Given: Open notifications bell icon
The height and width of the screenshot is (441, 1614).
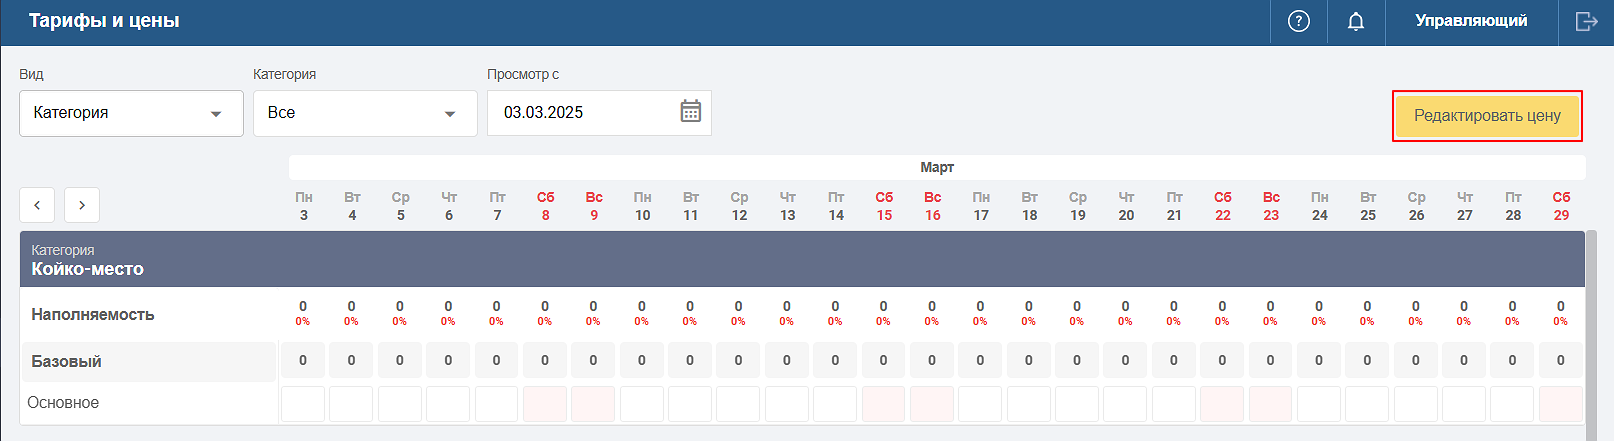Looking at the screenshot, I should (x=1356, y=21).
